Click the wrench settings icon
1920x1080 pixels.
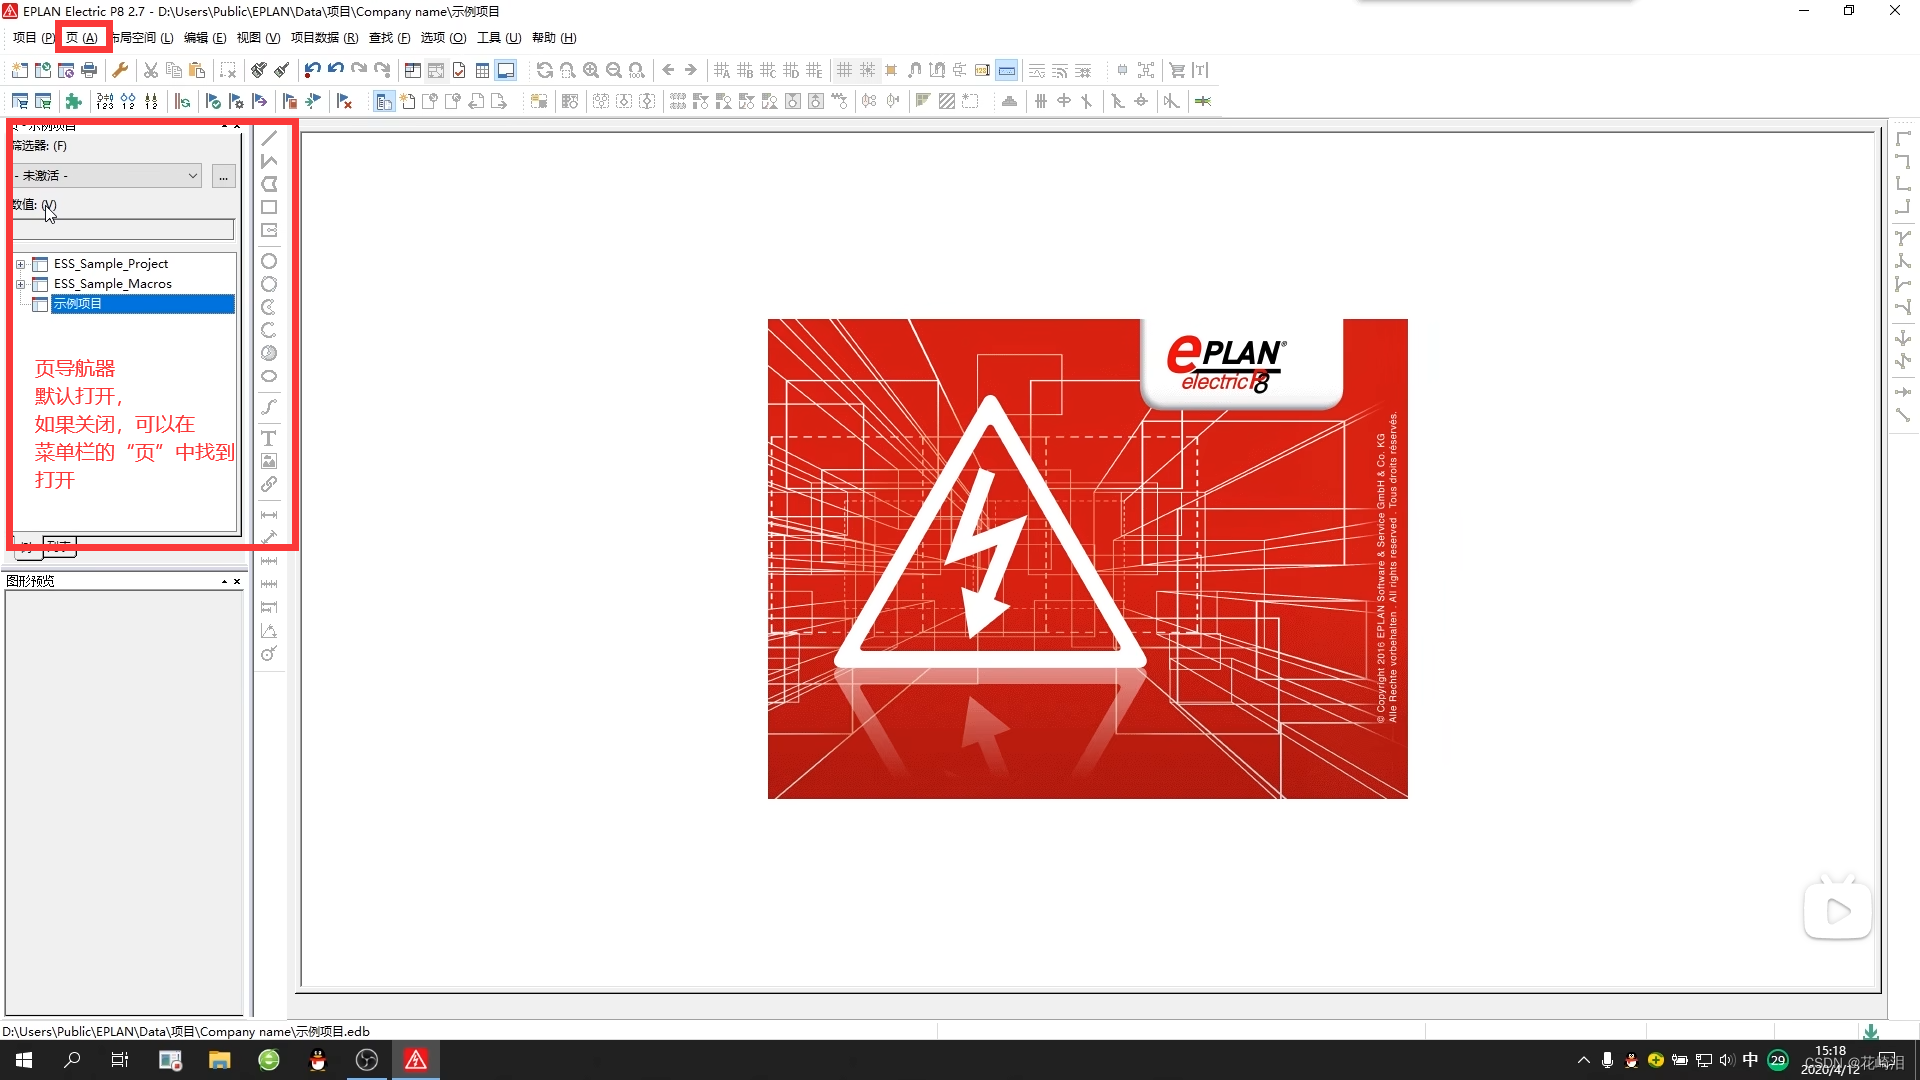120,70
